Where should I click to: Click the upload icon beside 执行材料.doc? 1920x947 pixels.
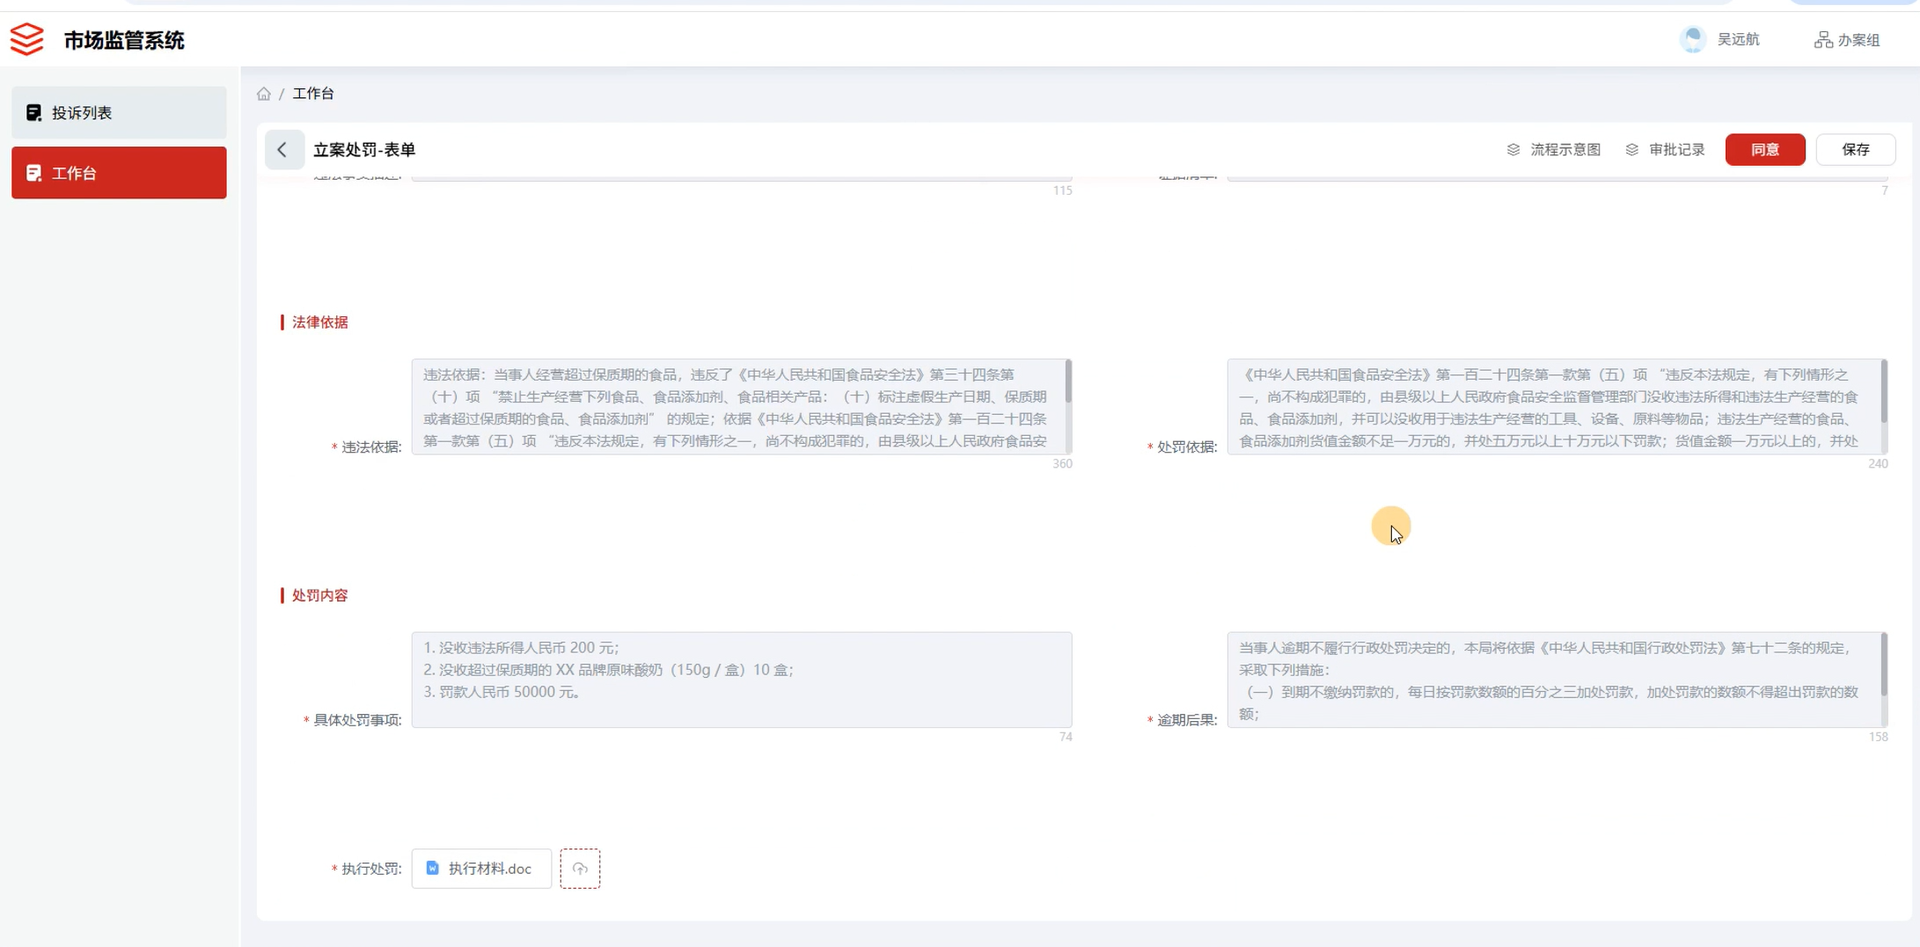[580, 868]
